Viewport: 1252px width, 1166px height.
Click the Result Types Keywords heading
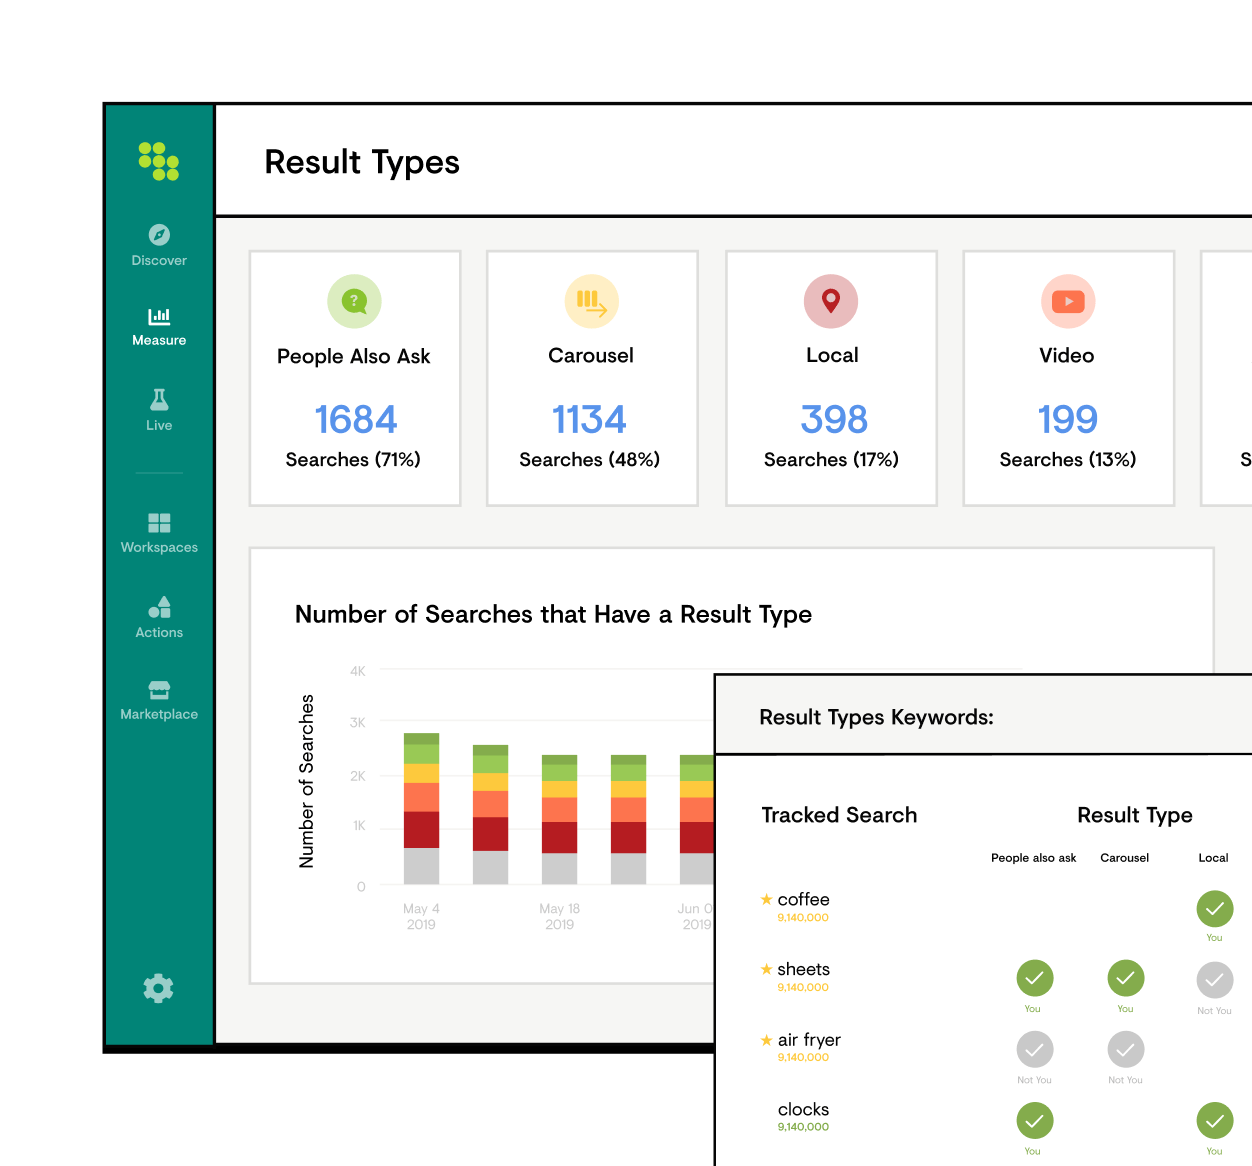[x=877, y=717]
